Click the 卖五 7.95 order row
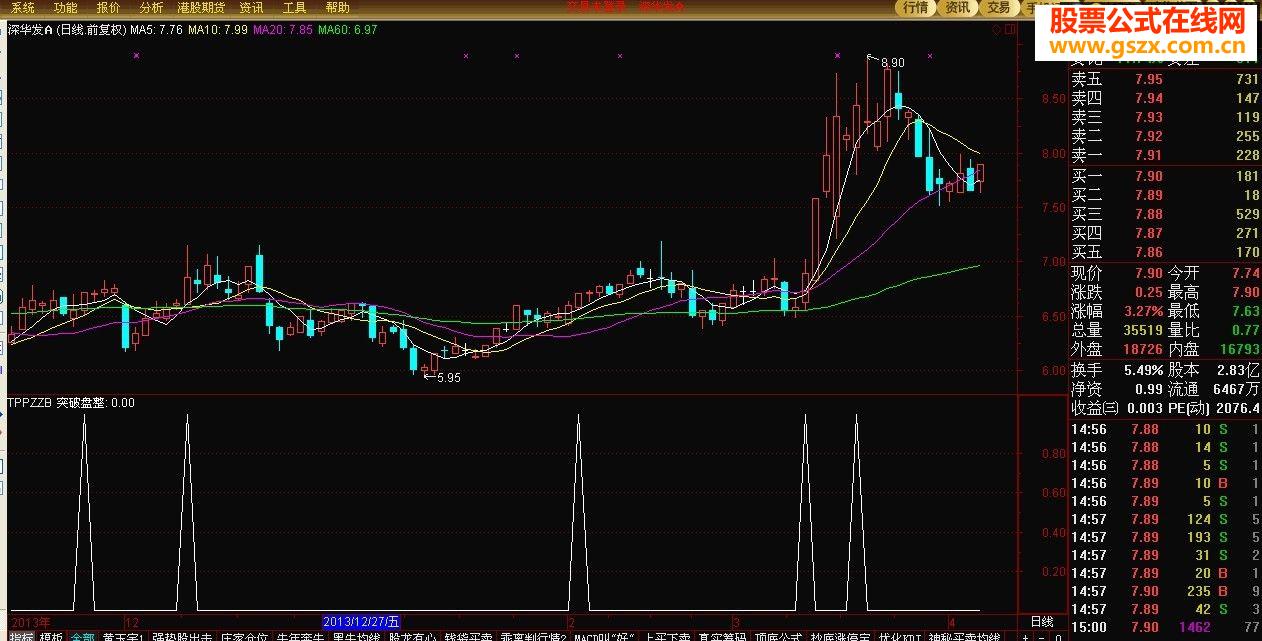Image resolution: width=1262 pixels, height=641 pixels. pyautogui.click(x=1165, y=79)
